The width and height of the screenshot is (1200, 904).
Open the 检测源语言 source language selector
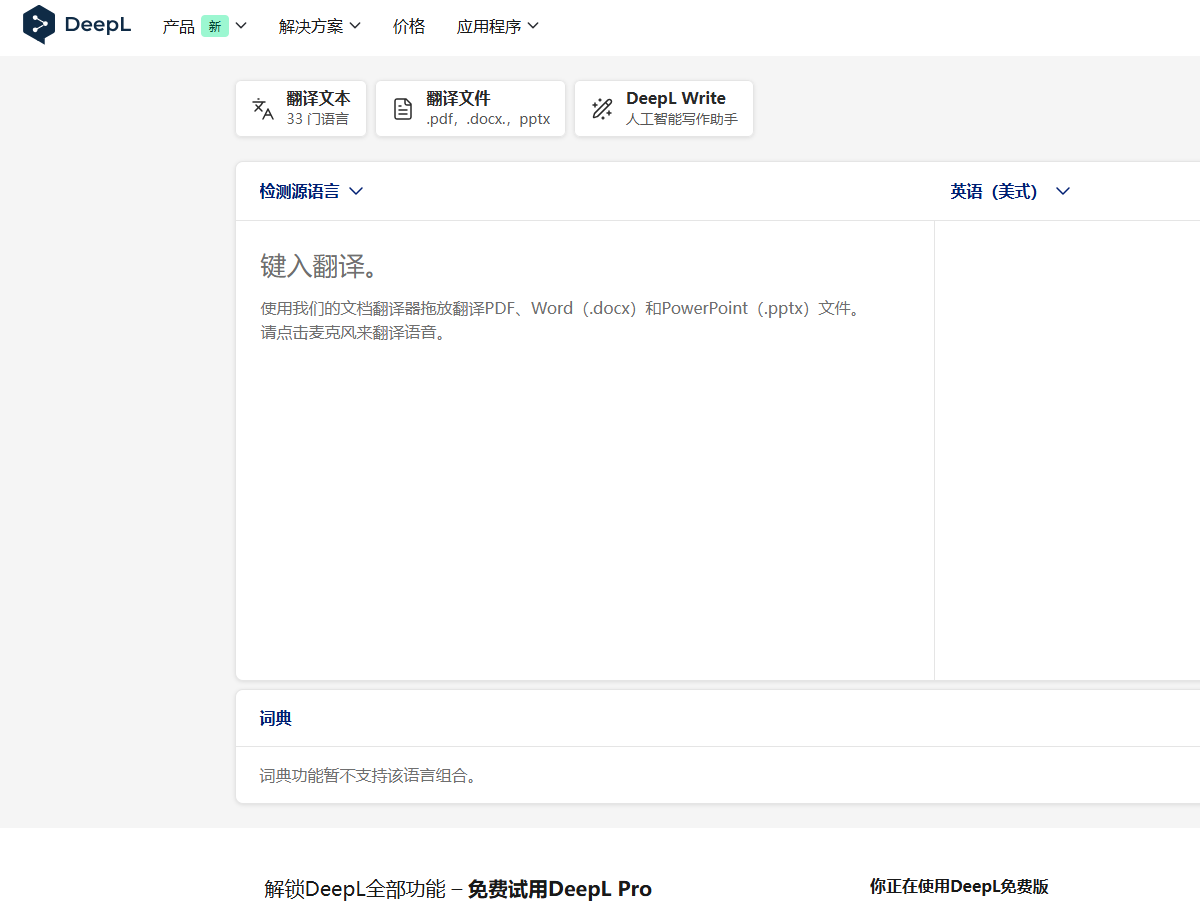click(x=311, y=191)
